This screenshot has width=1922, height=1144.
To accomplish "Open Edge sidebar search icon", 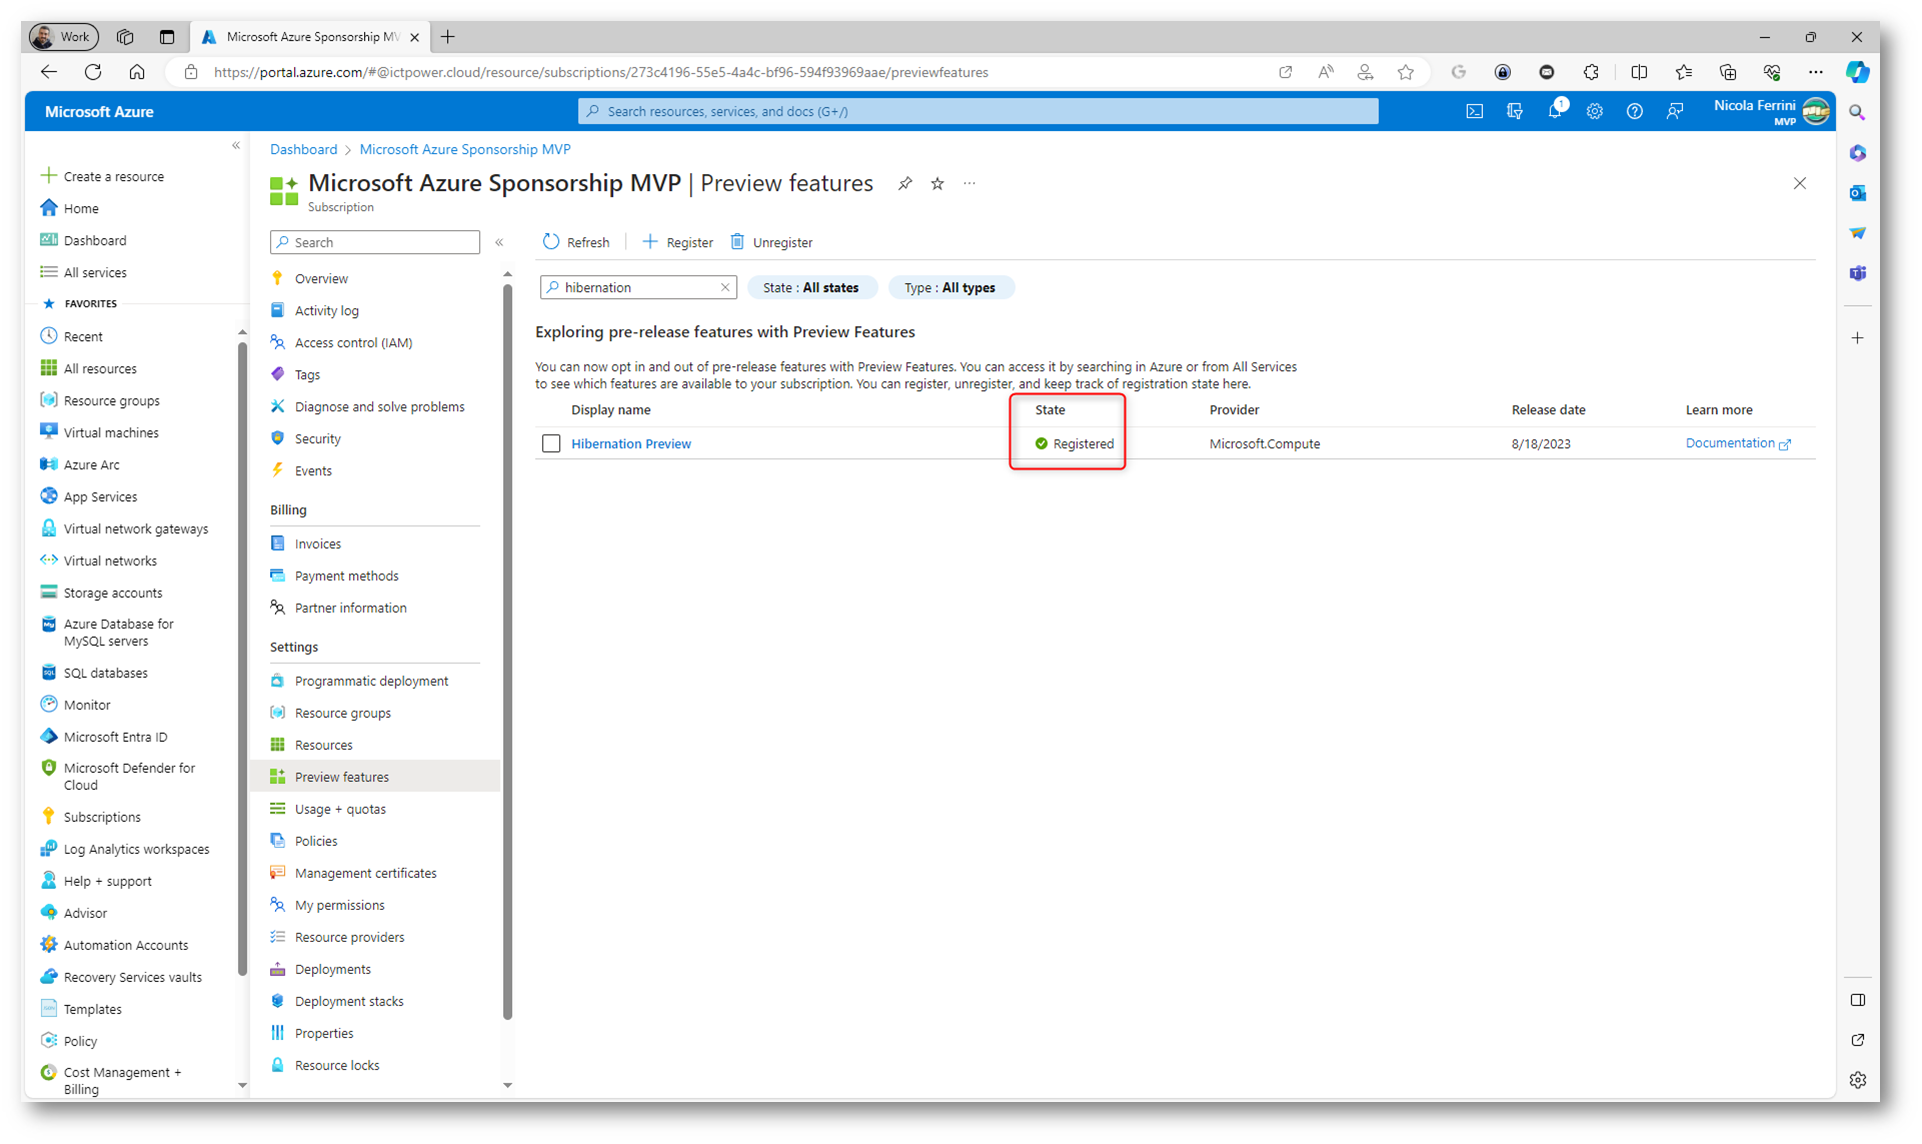I will [1857, 113].
